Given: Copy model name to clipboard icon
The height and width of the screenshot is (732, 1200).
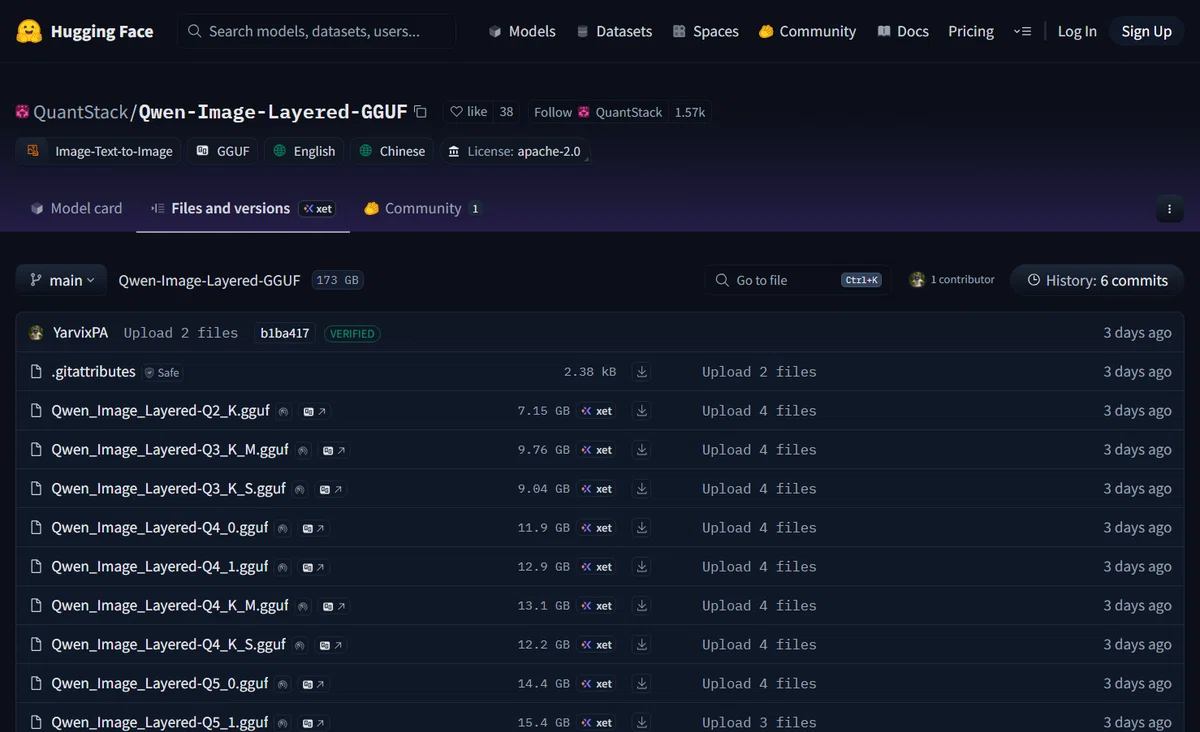Looking at the screenshot, I should 420,112.
